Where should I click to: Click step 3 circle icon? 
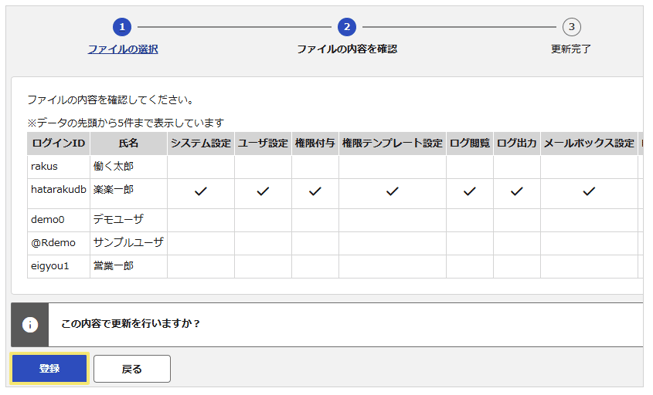[x=571, y=27]
